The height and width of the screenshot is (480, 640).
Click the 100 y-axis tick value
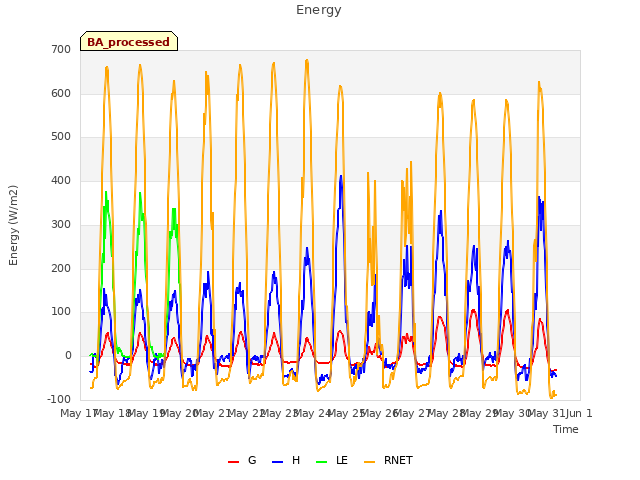[61, 312]
